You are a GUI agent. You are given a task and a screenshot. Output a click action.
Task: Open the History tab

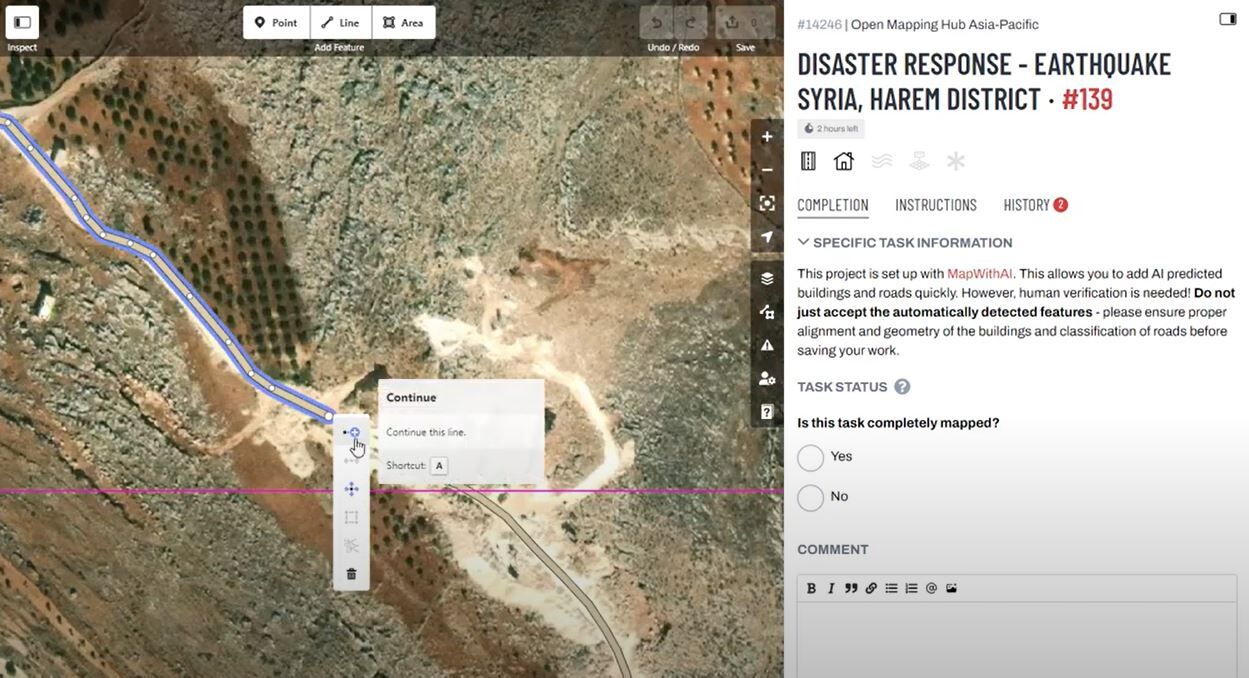tap(1027, 205)
